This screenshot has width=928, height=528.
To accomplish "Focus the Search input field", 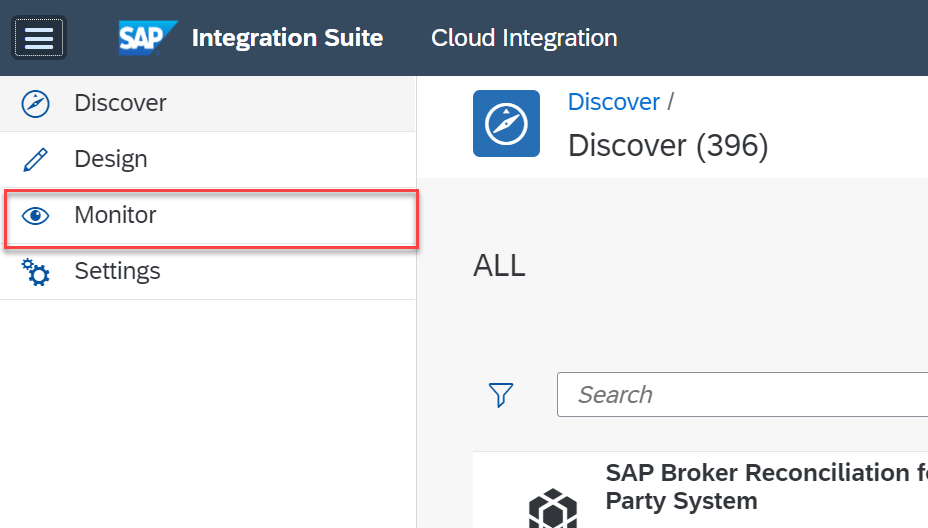I will click(x=740, y=395).
